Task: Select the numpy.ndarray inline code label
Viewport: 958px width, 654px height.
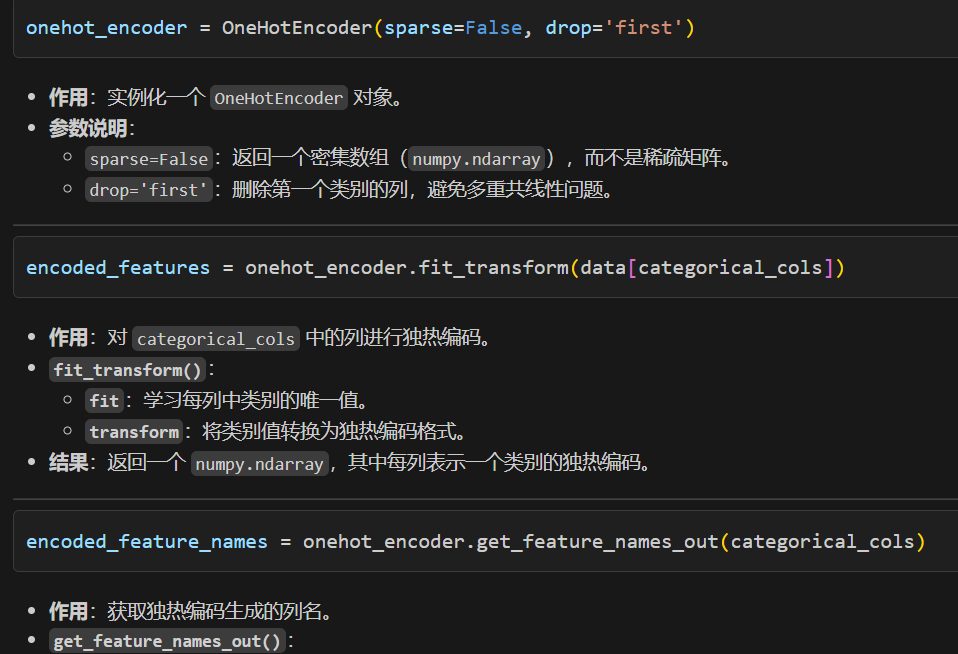Action: [x=476, y=158]
